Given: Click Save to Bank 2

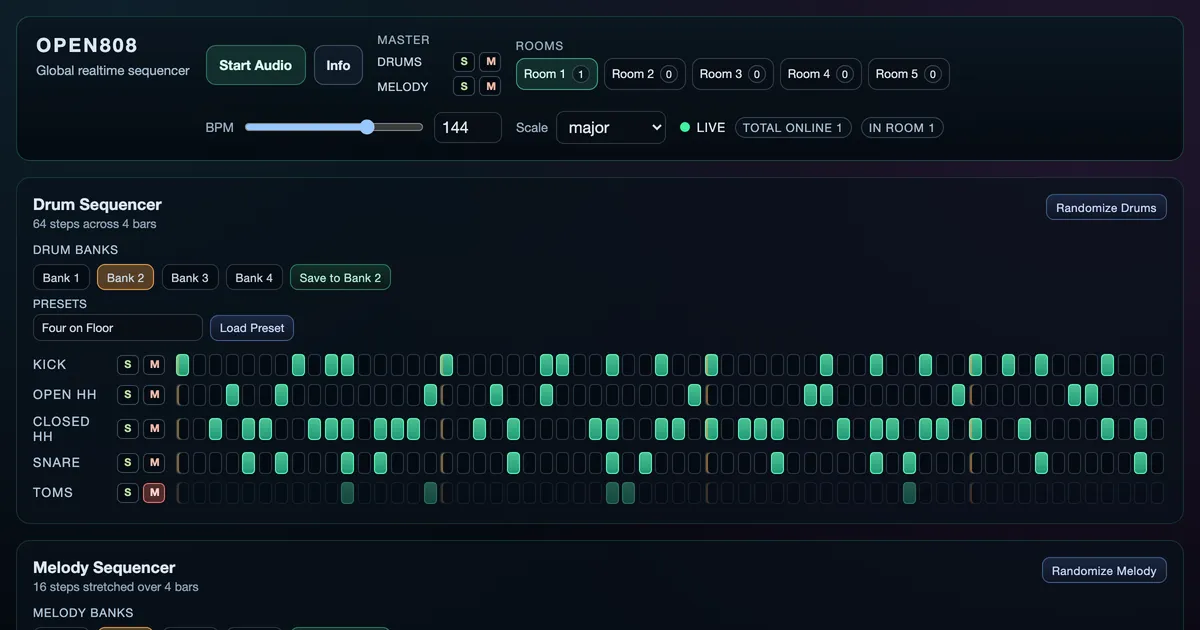Looking at the screenshot, I should click(x=340, y=277).
